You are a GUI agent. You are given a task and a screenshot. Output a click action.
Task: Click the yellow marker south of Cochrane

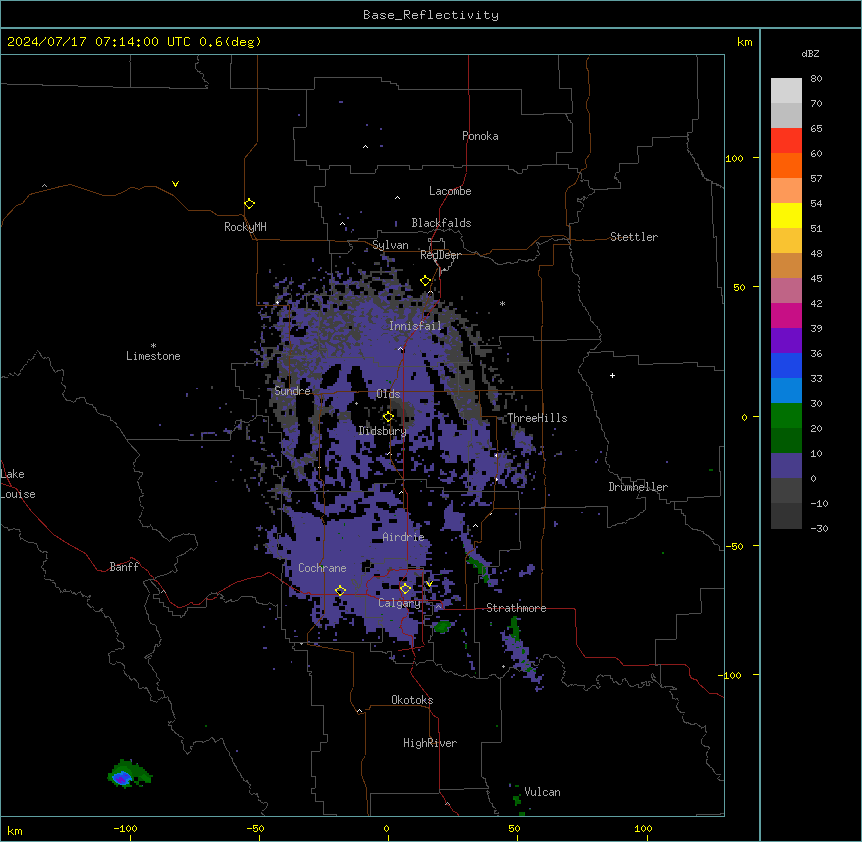tap(340, 591)
